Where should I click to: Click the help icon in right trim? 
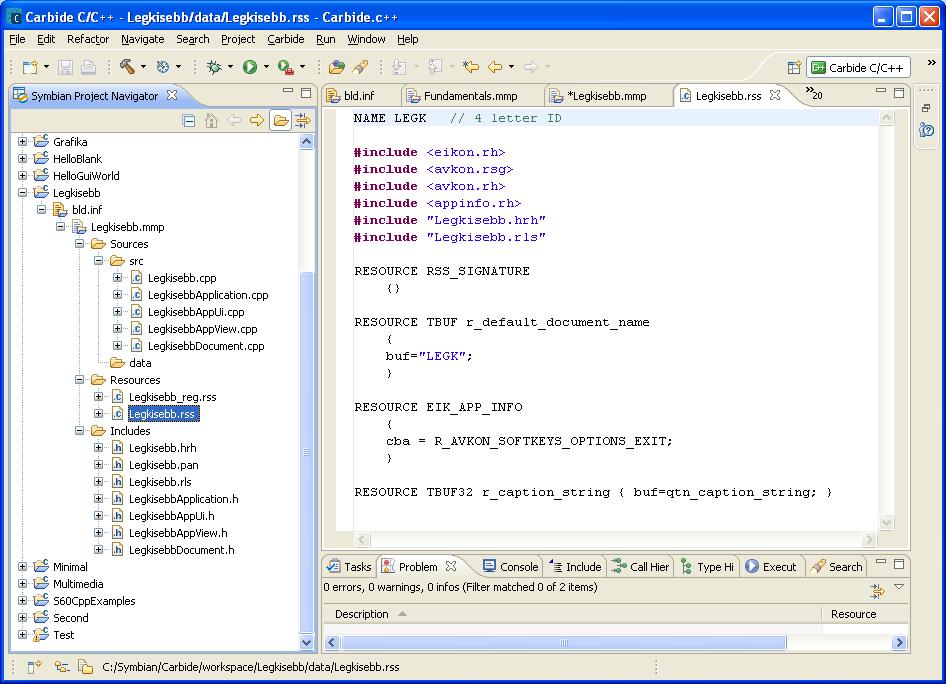coord(927,130)
